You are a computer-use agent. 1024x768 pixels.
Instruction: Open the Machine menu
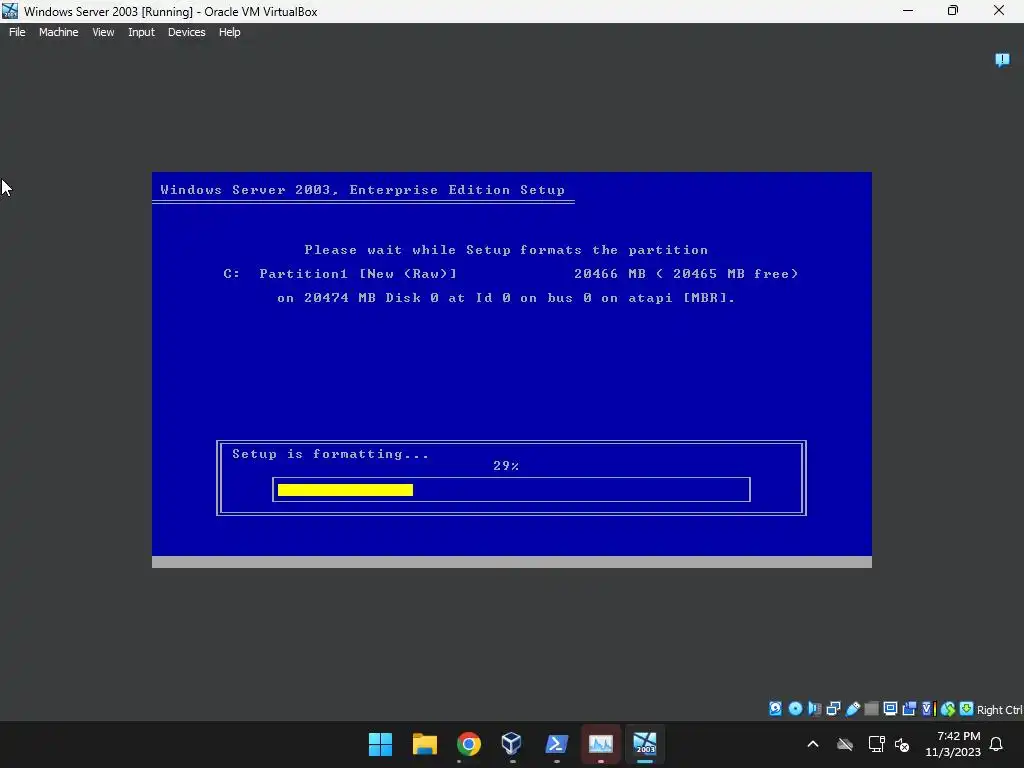click(x=58, y=32)
